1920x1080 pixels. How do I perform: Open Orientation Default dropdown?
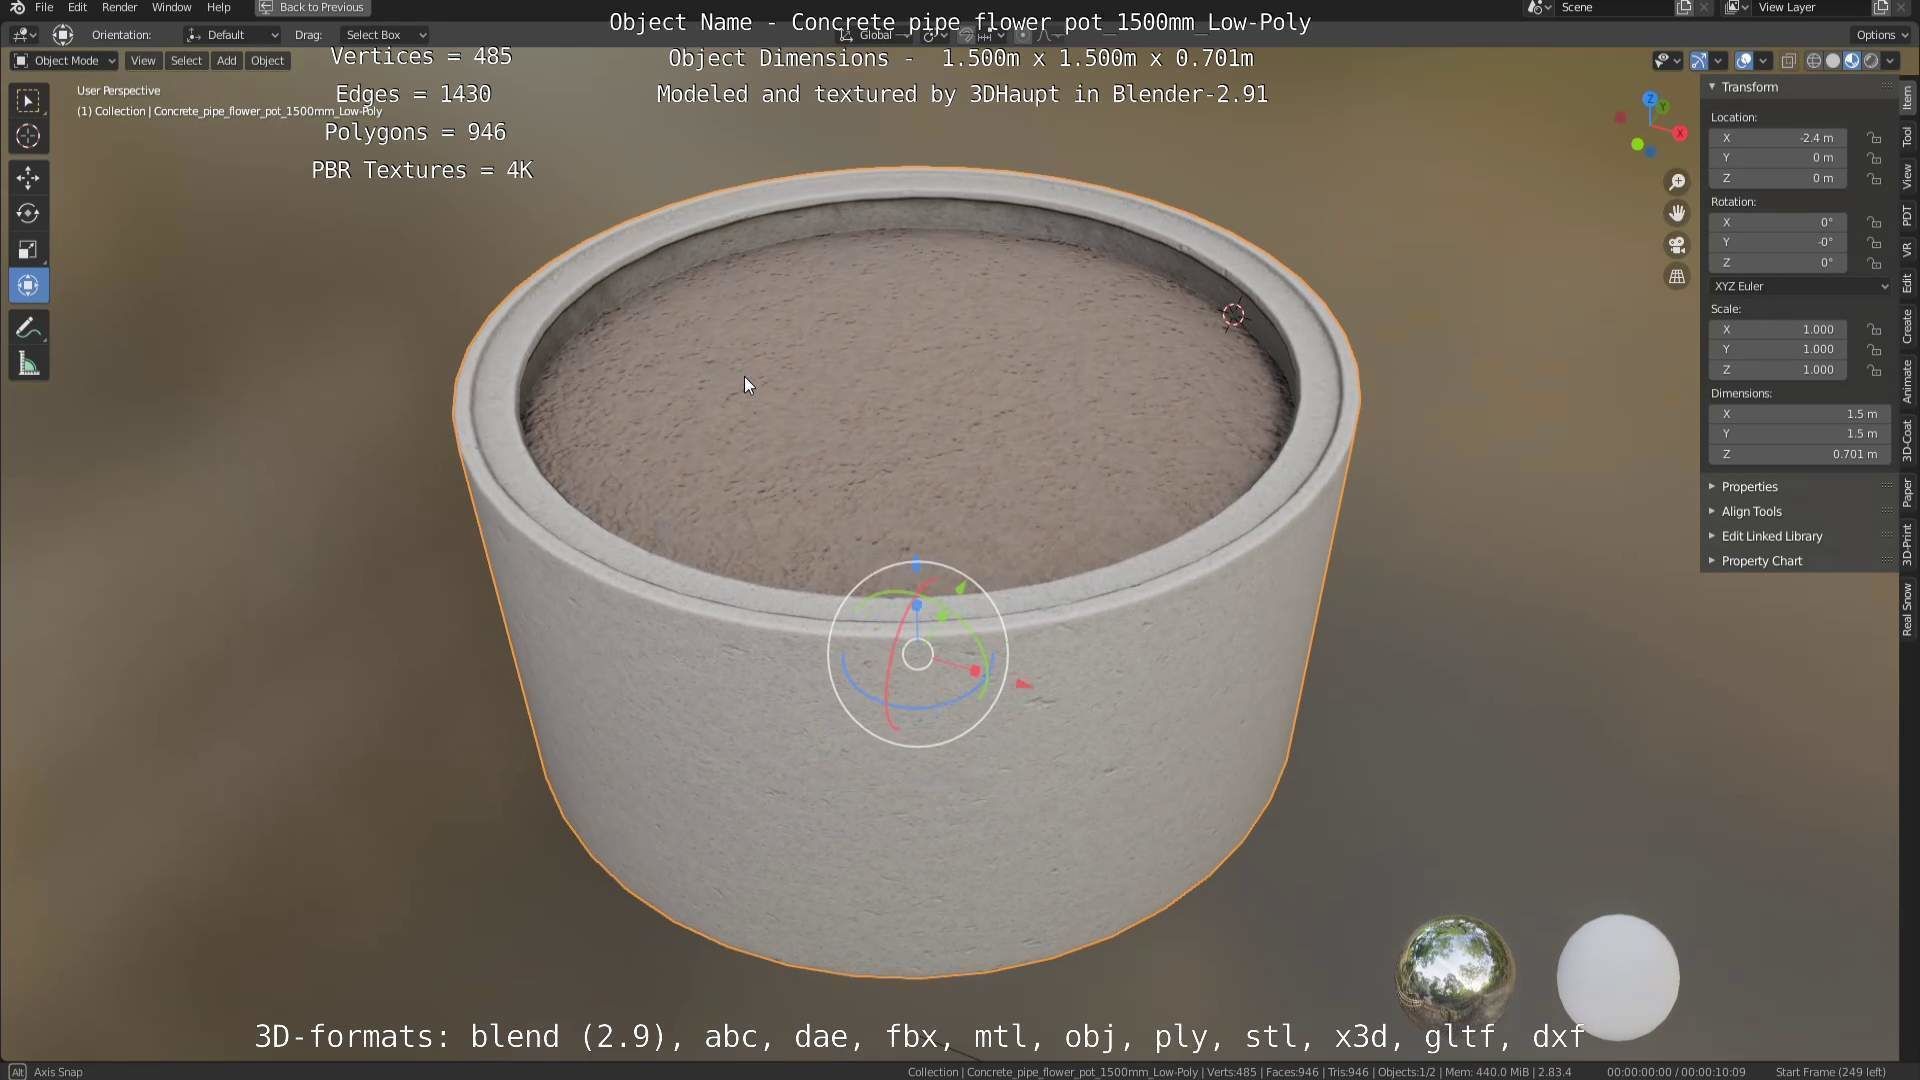(x=231, y=35)
